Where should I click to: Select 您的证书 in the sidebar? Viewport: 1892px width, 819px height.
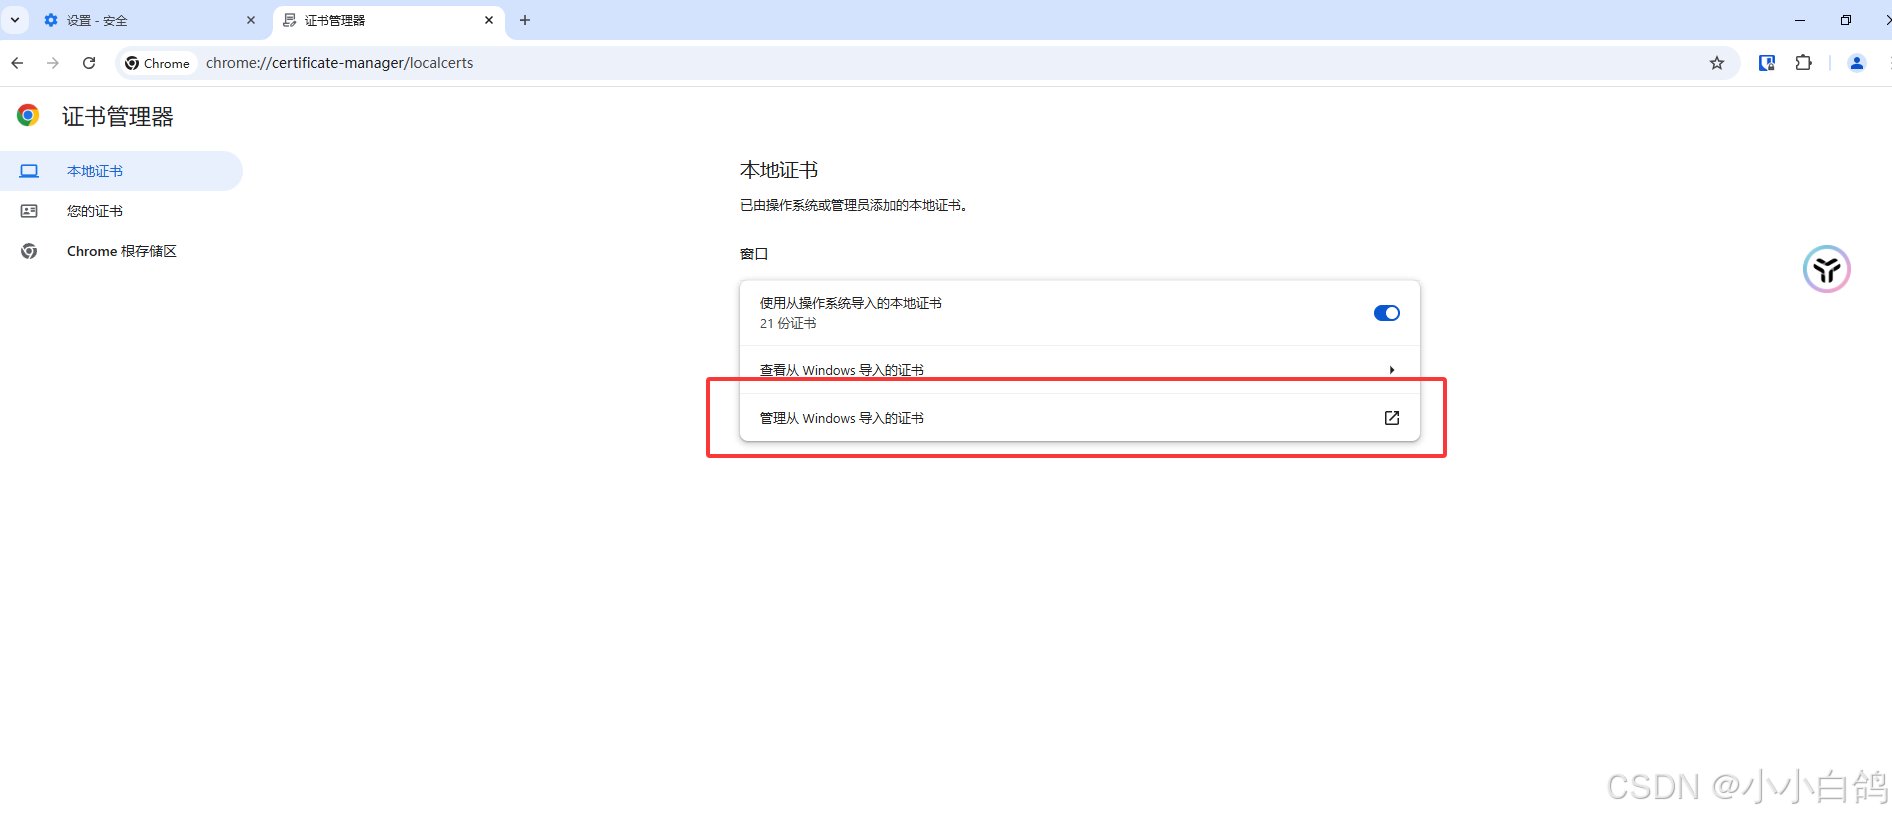(95, 211)
